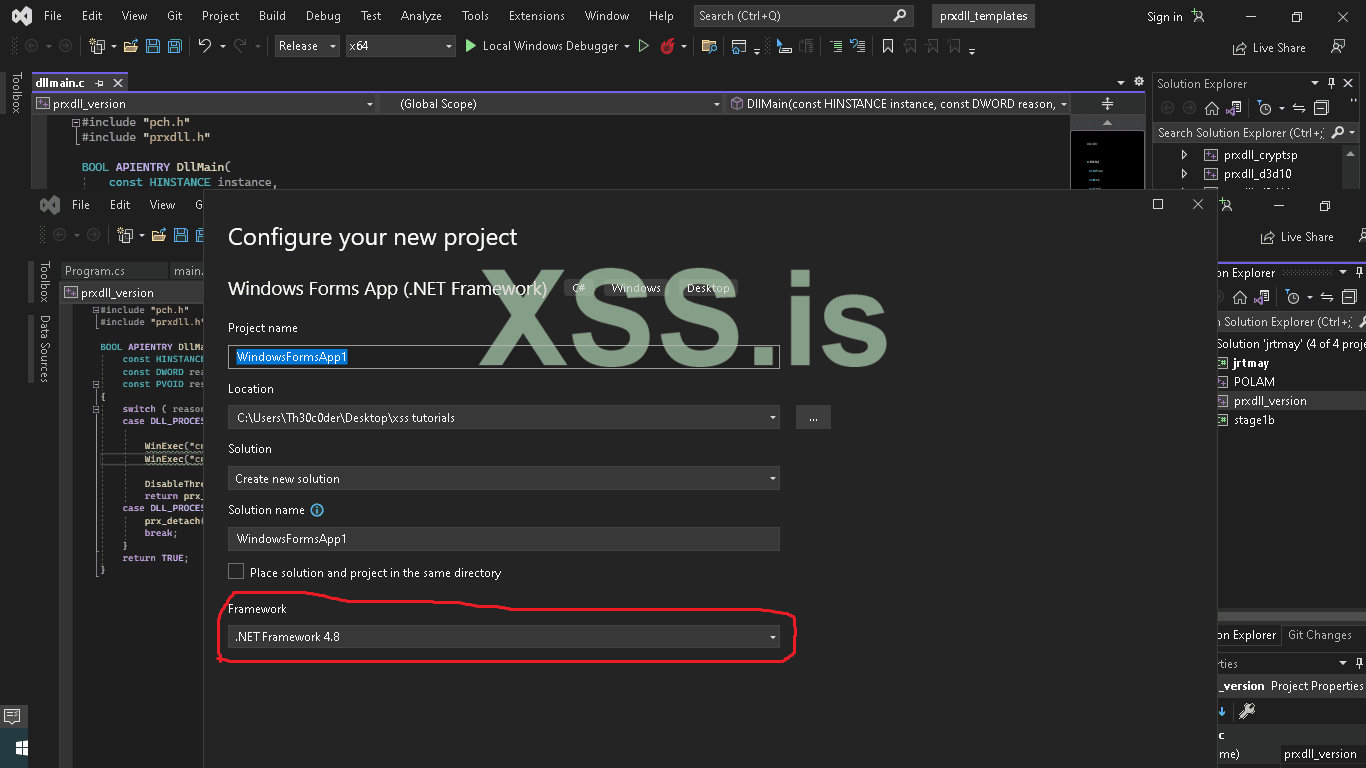This screenshot has height=768, width=1366.
Task: Click the Hot Reload flame icon
Action: [667, 46]
